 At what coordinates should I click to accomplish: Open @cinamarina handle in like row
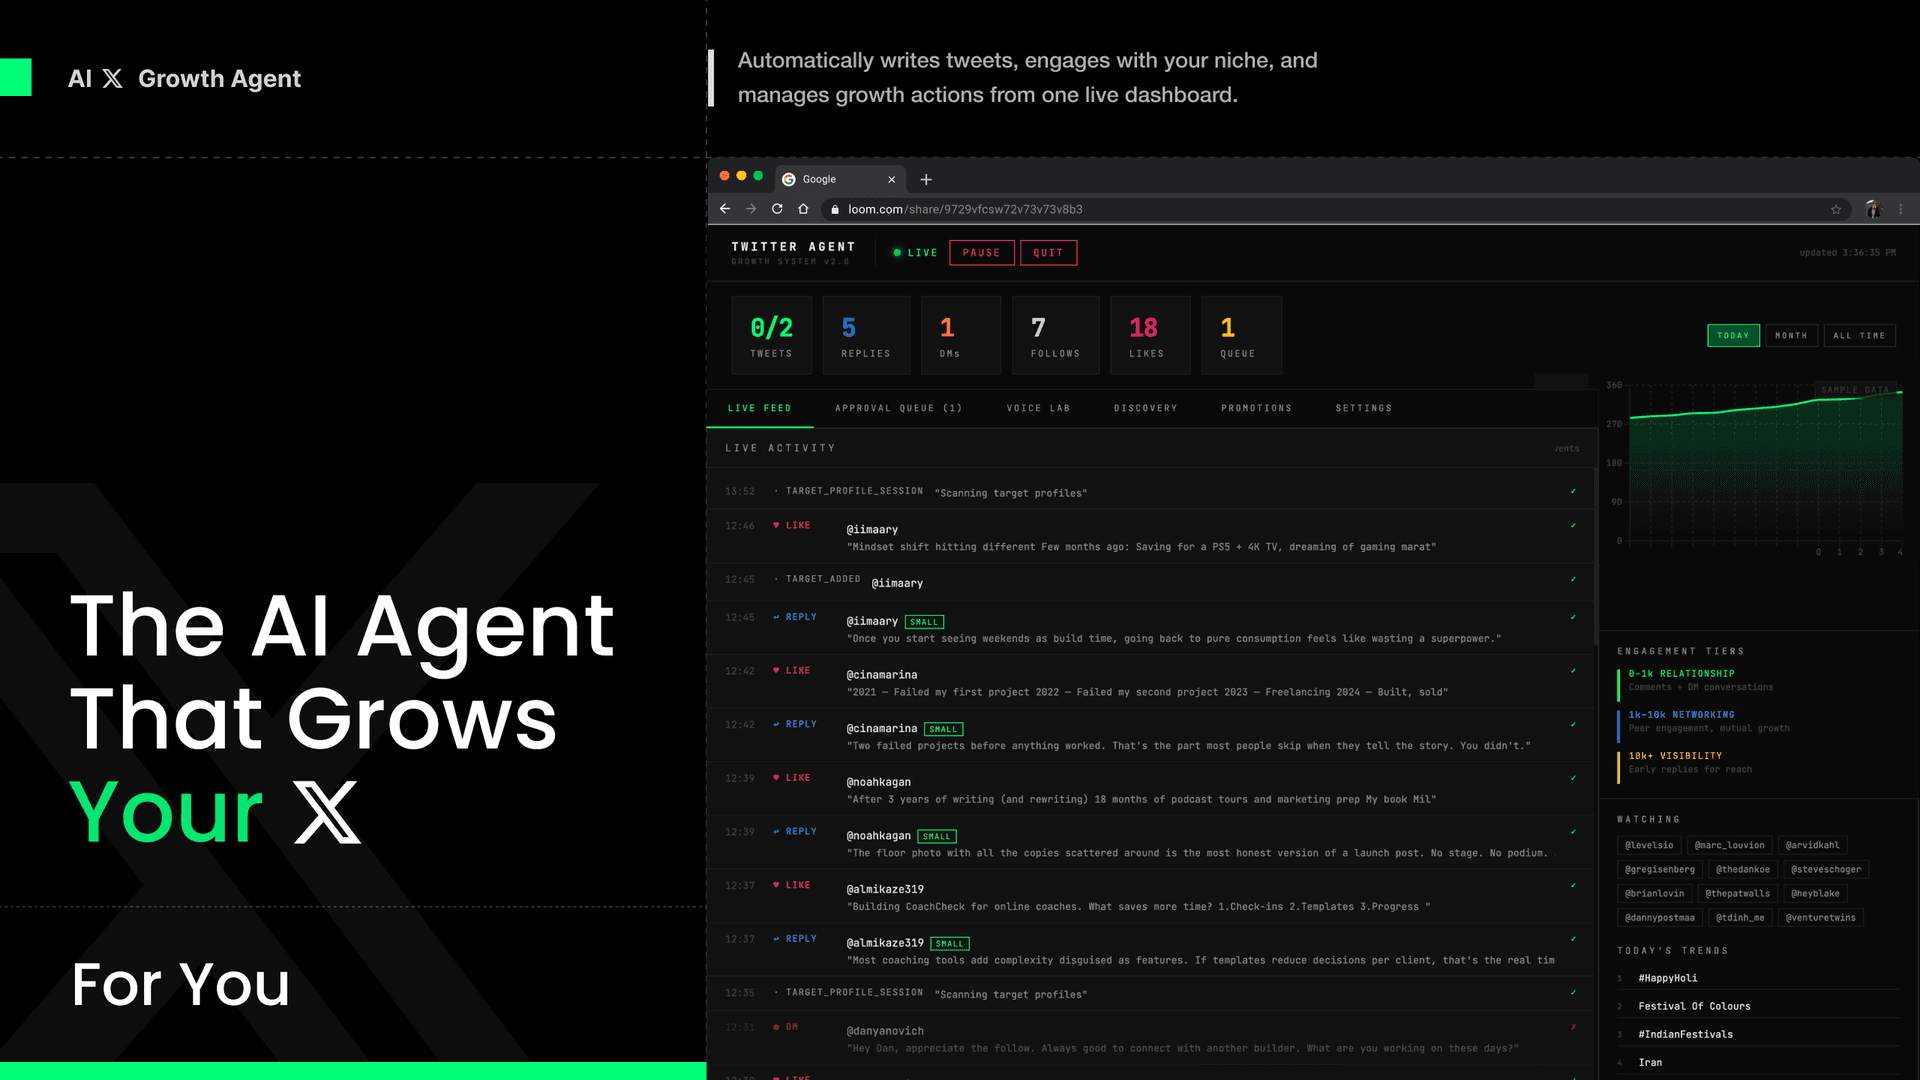[881, 675]
